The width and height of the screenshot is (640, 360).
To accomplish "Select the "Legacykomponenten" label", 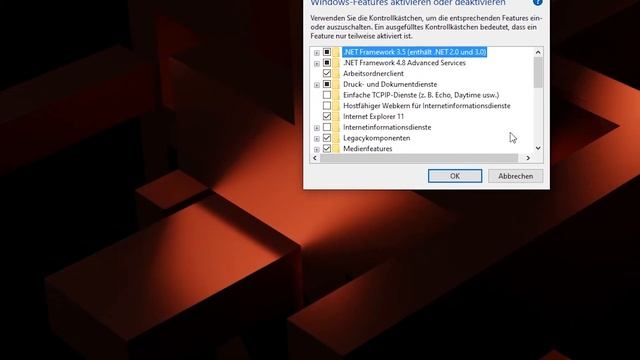I will 376,138.
